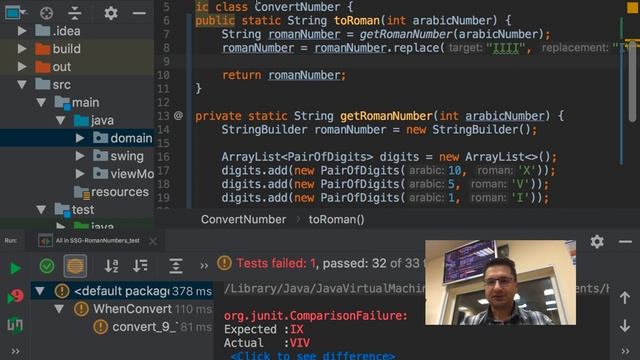Click the locate file crosshair icon
Screen dimensions: 640x360
click(x=47, y=13)
